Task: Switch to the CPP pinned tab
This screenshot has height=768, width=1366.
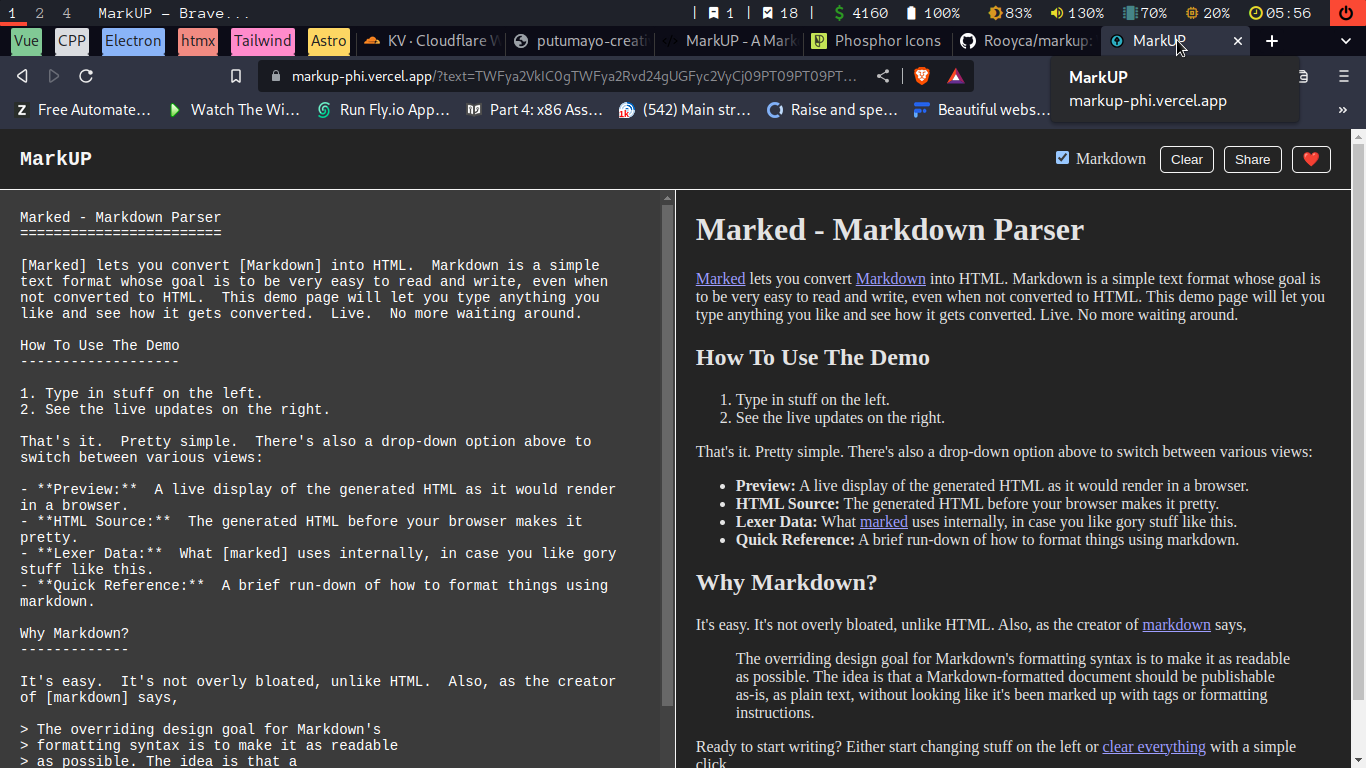Action: pyautogui.click(x=72, y=41)
